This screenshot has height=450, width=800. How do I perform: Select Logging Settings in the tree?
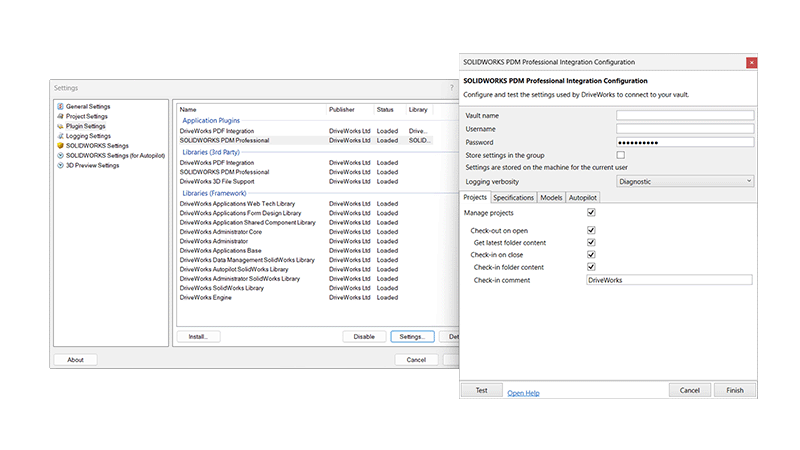point(88,136)
